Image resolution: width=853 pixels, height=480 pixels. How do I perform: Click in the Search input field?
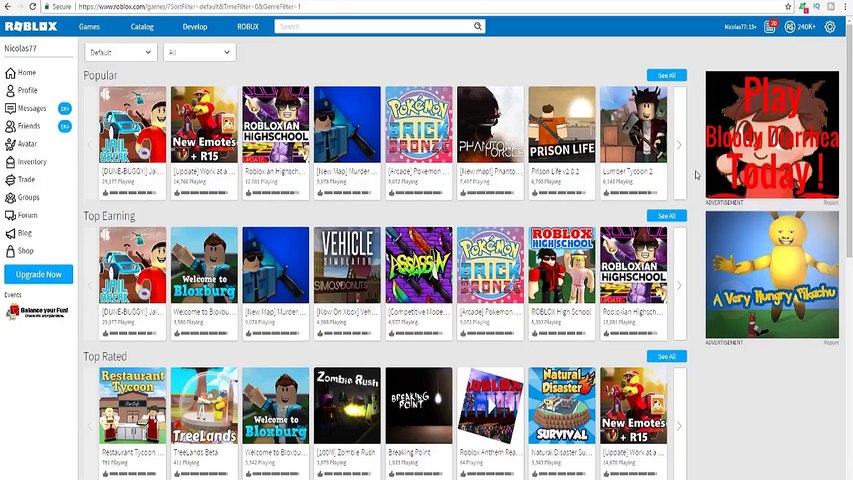[373, 26]
